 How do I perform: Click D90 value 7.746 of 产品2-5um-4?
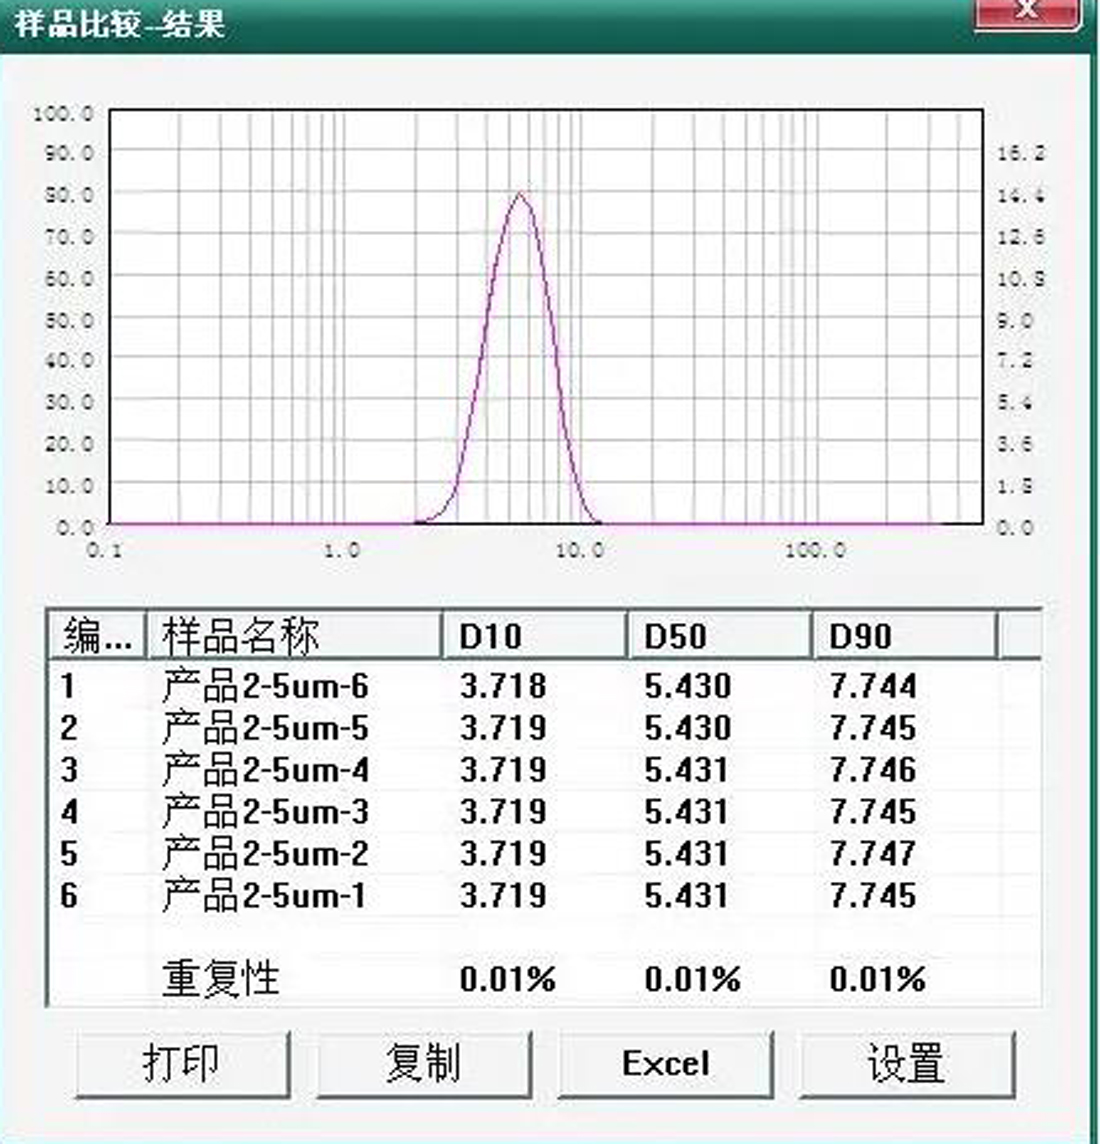pyautogui.click(x=873, y=770)
